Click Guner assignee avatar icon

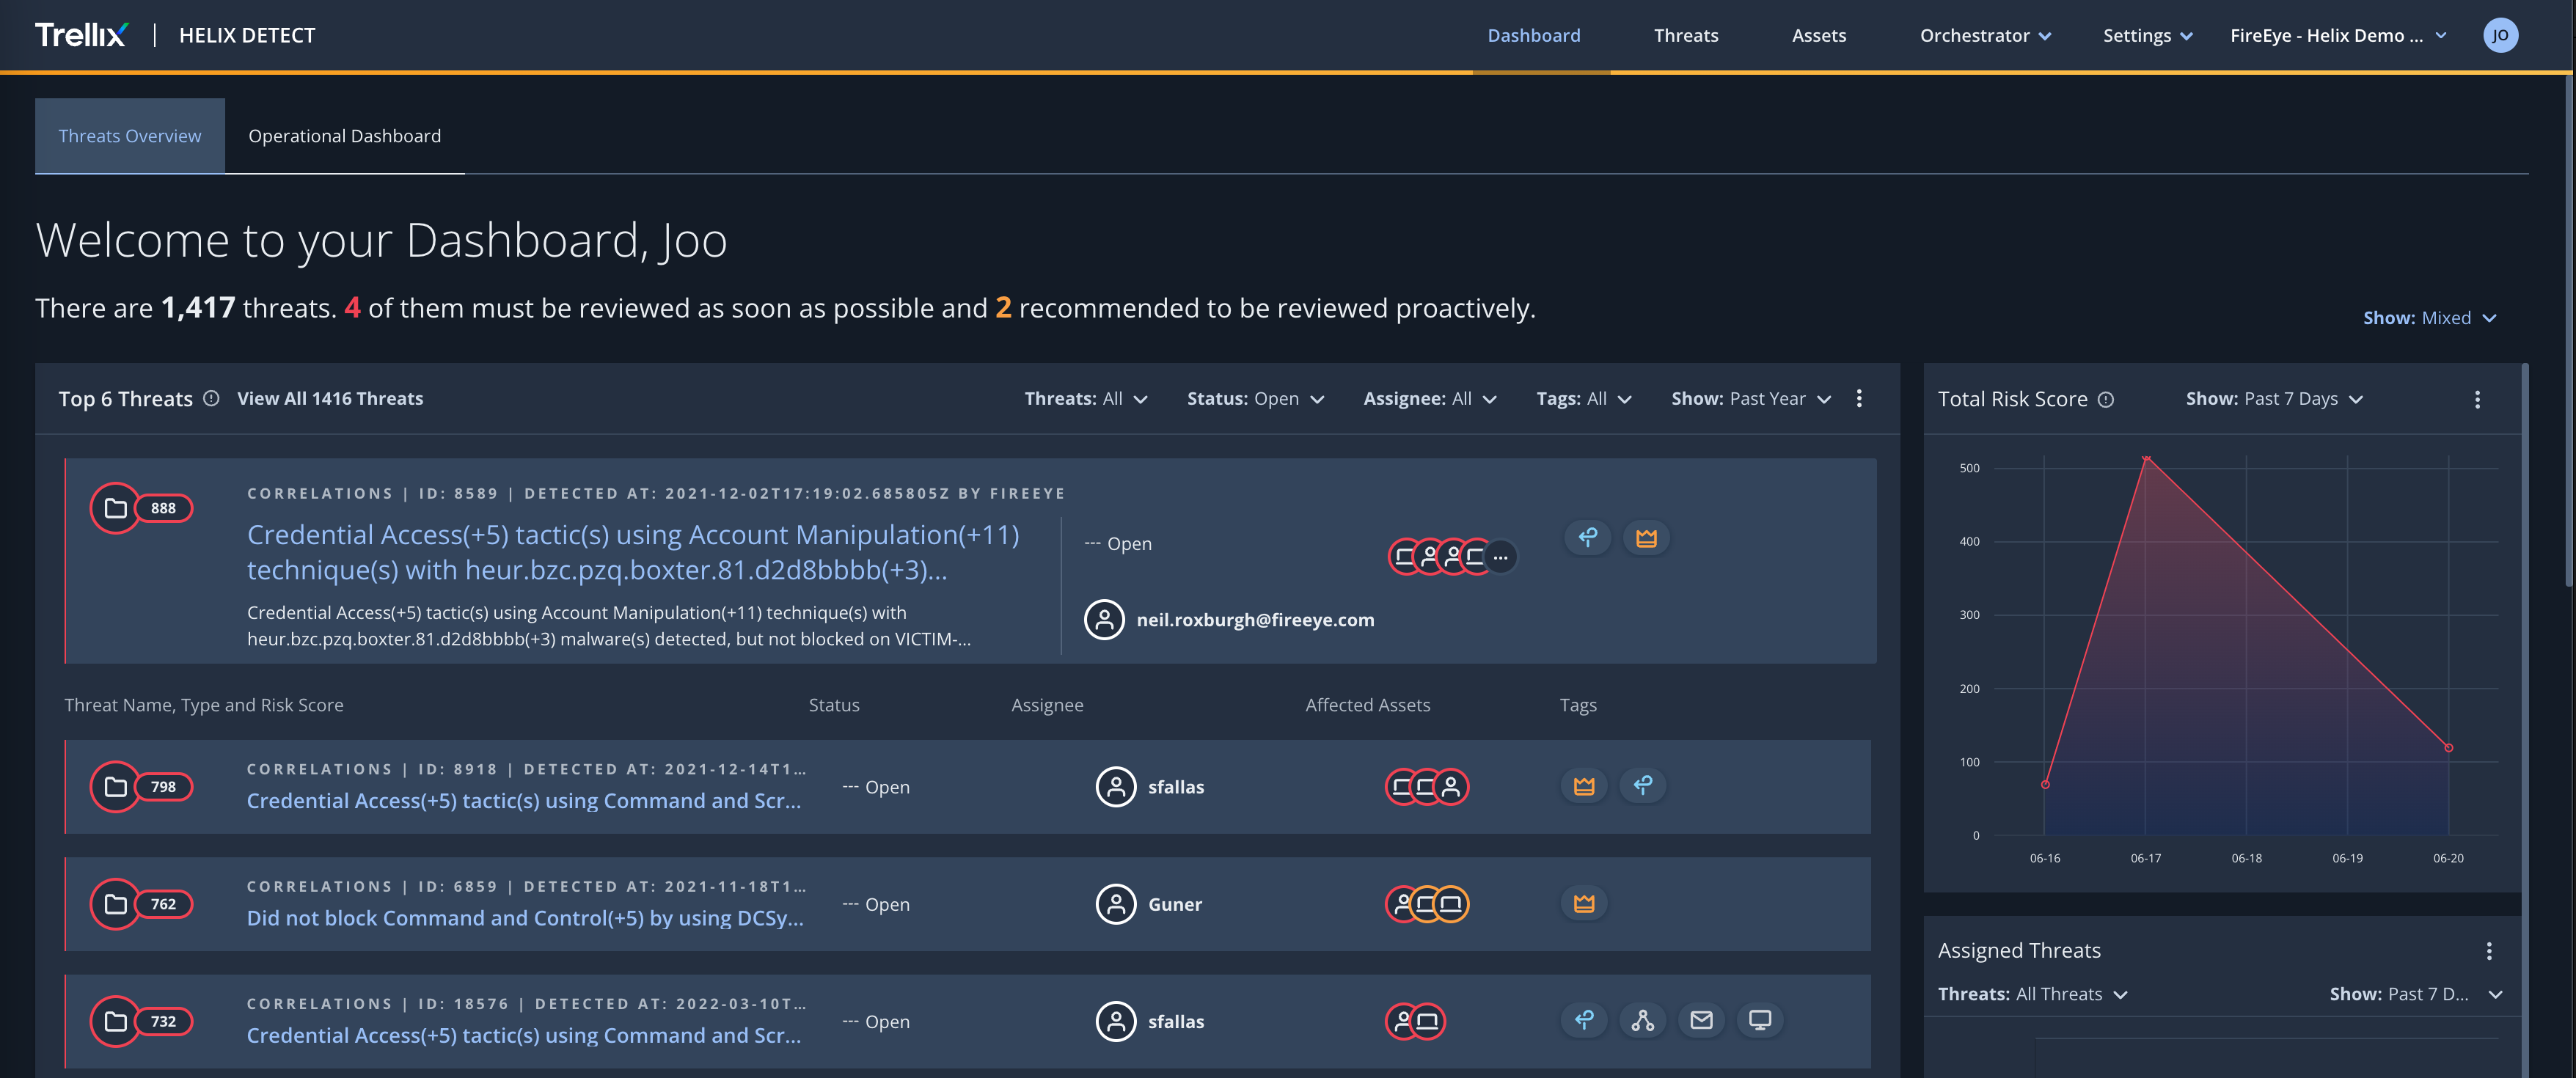point(1116,904)
